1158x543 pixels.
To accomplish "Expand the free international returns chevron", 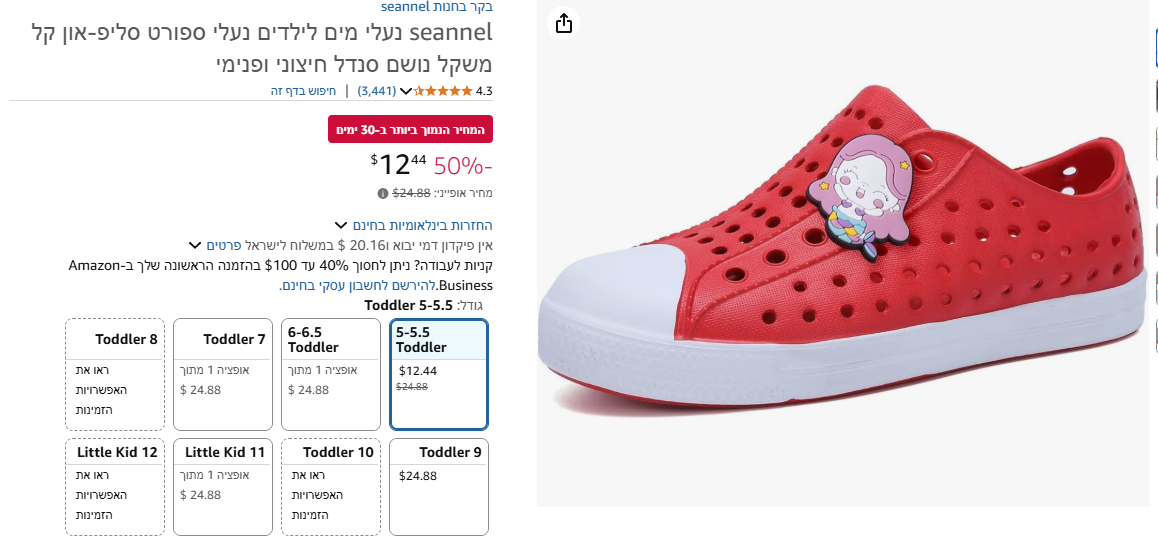I will click(x=341, y=225).
